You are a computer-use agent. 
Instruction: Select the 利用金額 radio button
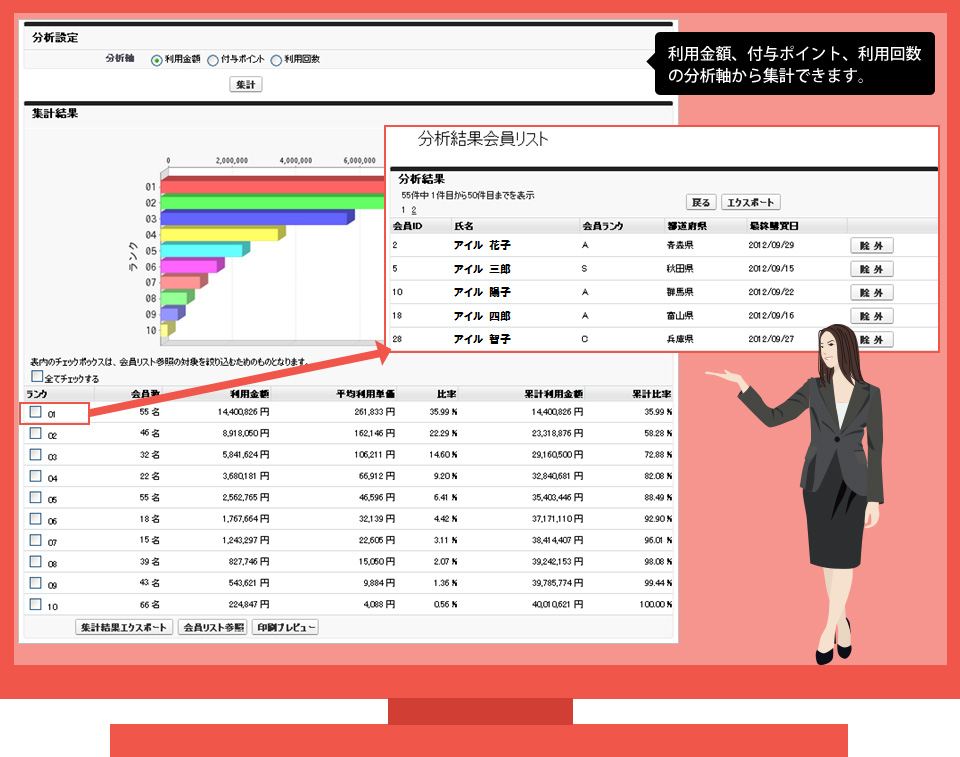(156, 60)
